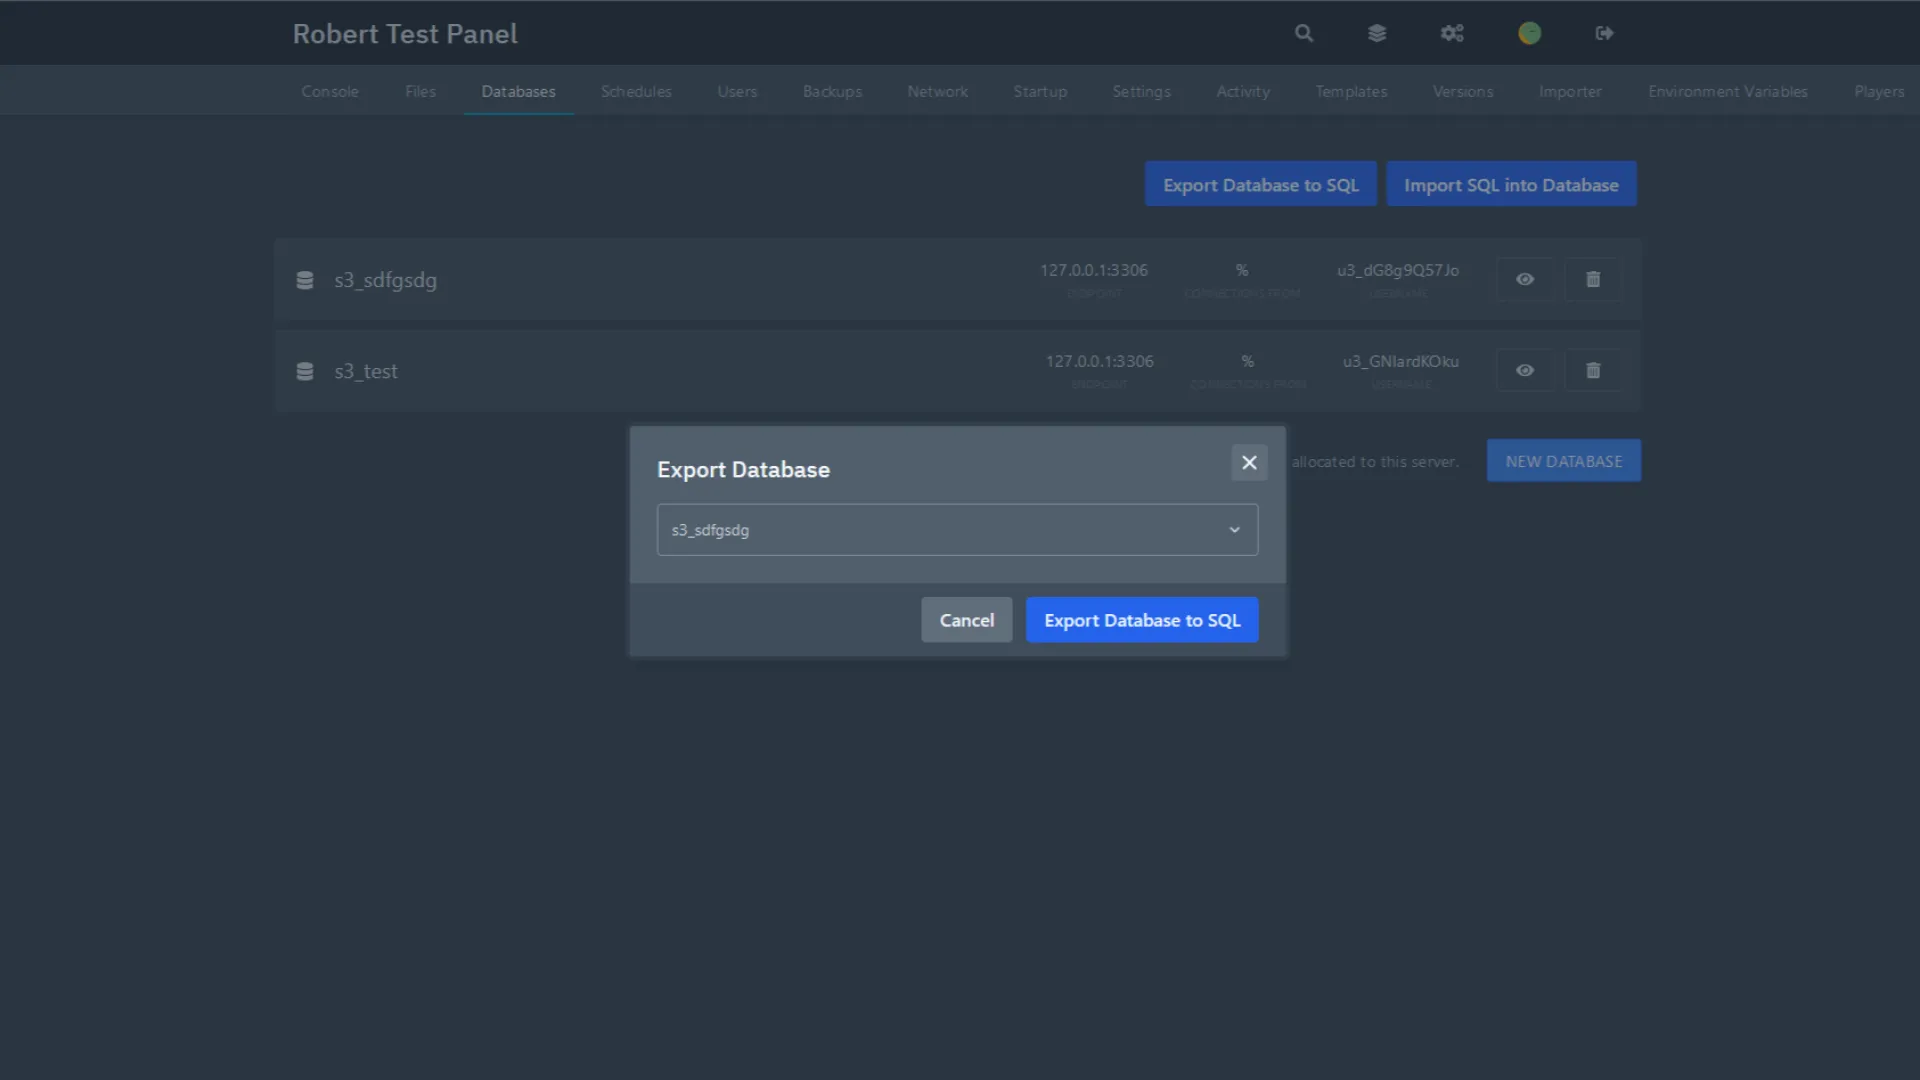Reveal connection details for s3_test with eye icon

[x=1524, y=370]
